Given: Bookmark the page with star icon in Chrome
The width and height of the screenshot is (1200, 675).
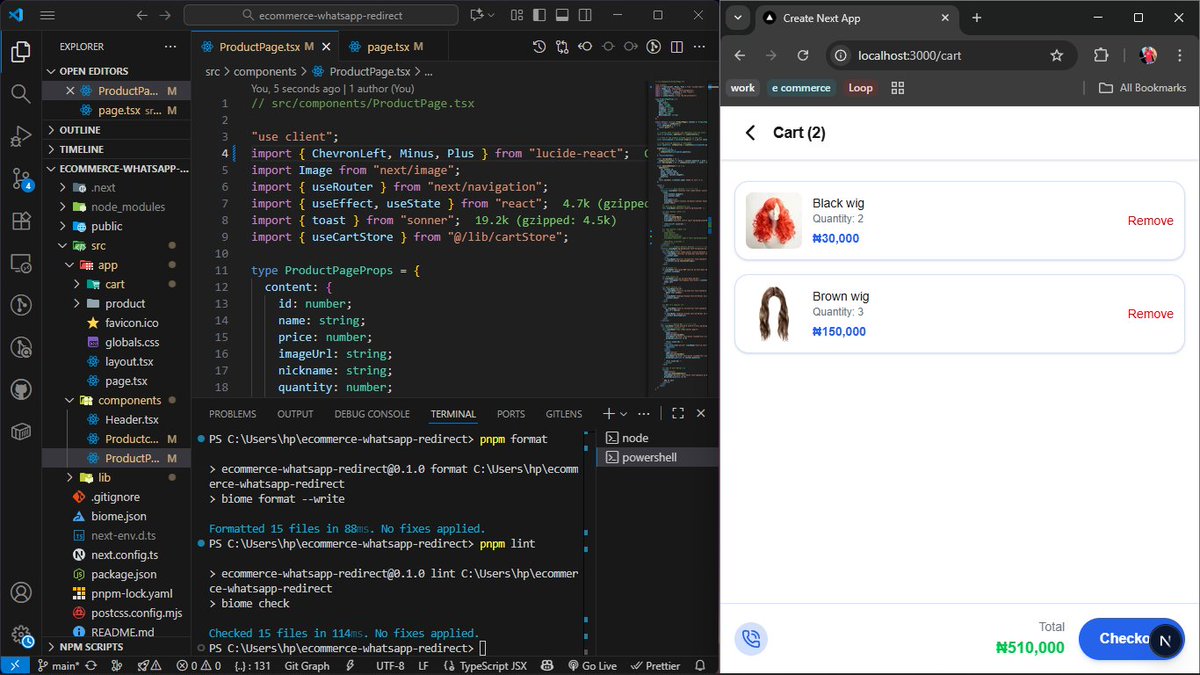Looking at the screenshot, I should pos(1056,55).
